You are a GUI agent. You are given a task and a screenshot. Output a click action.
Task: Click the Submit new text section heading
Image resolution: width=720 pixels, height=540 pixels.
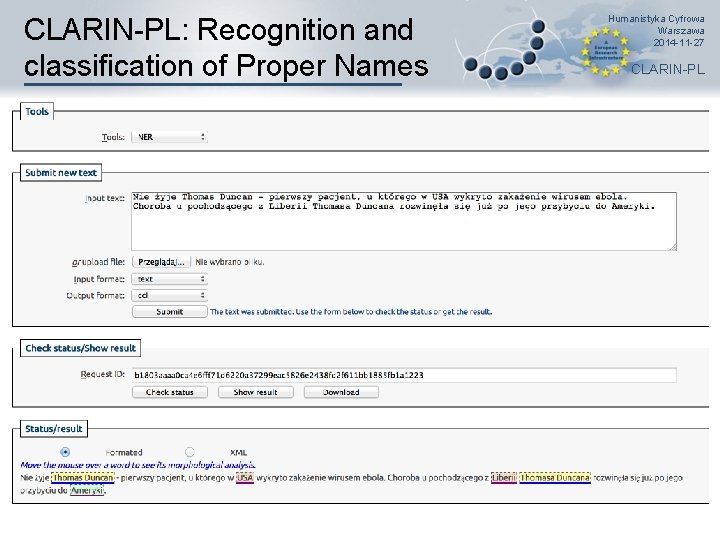61,173
